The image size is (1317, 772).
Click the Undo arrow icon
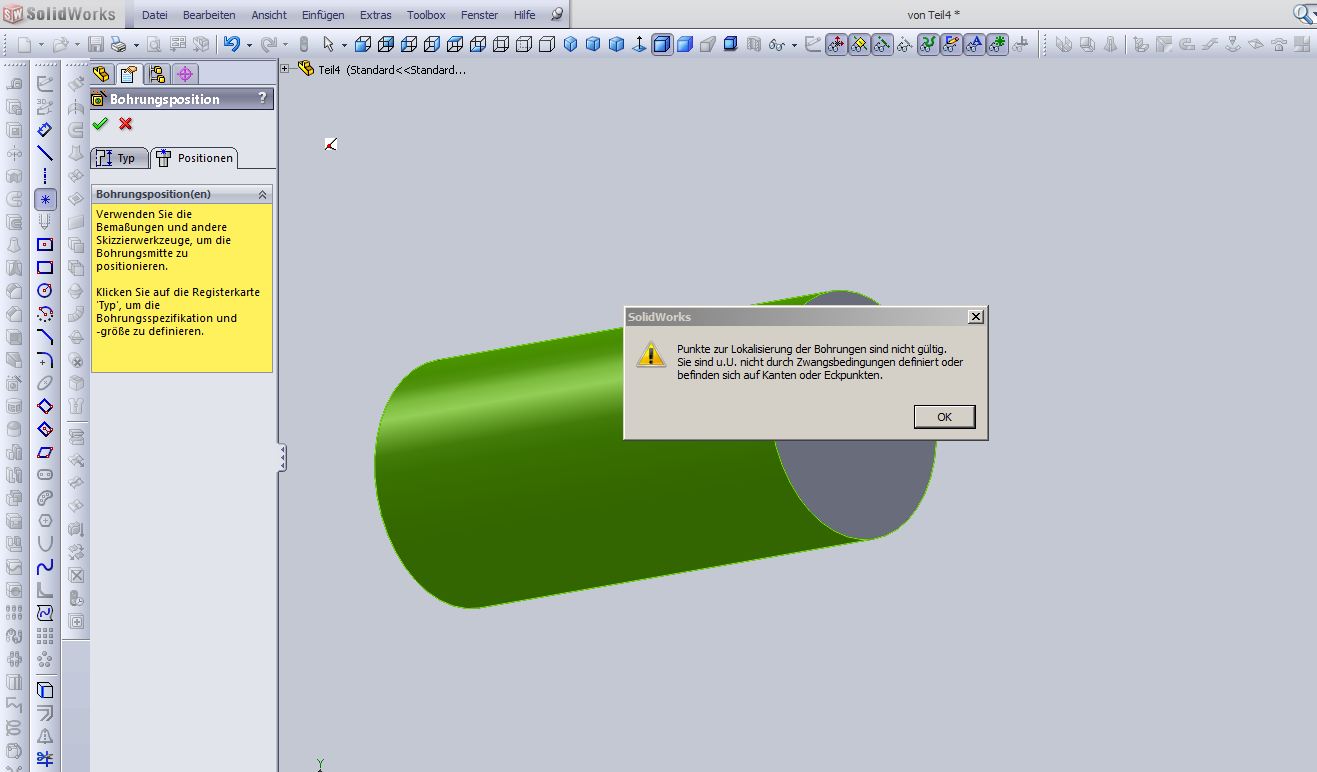232,44
